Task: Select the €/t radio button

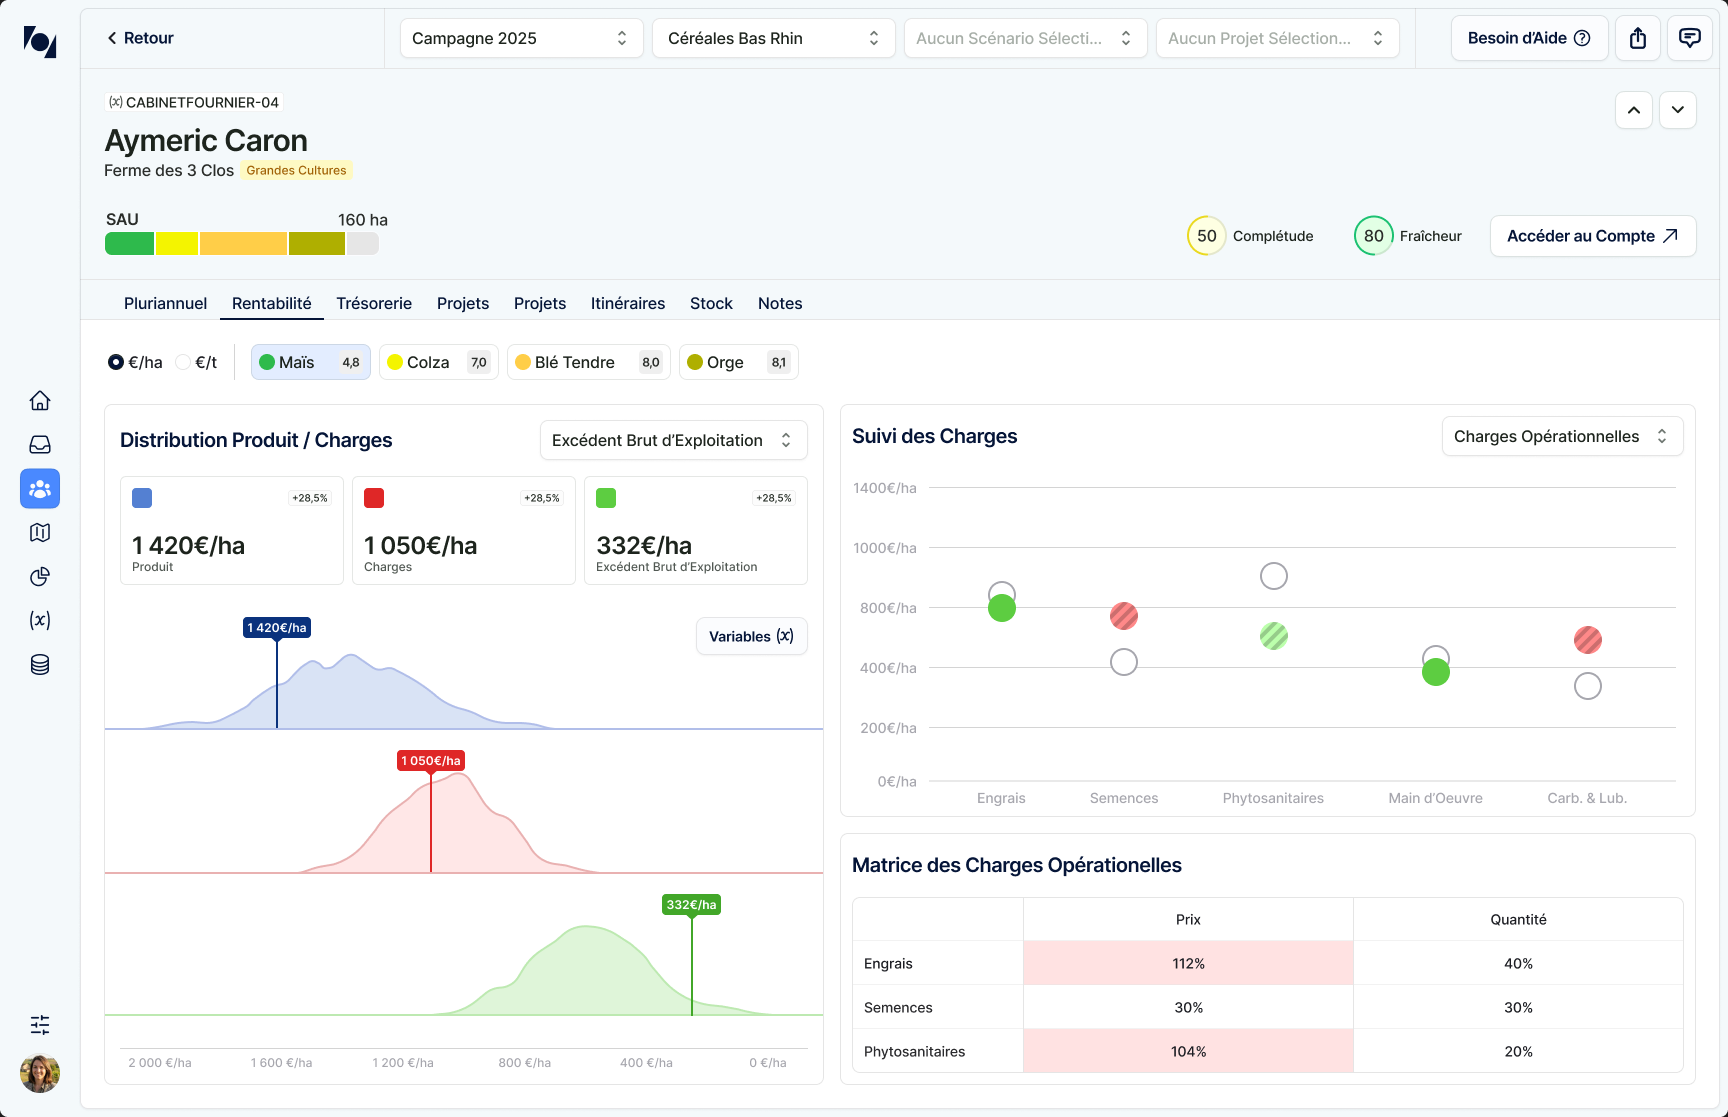Action: point(183,362)
